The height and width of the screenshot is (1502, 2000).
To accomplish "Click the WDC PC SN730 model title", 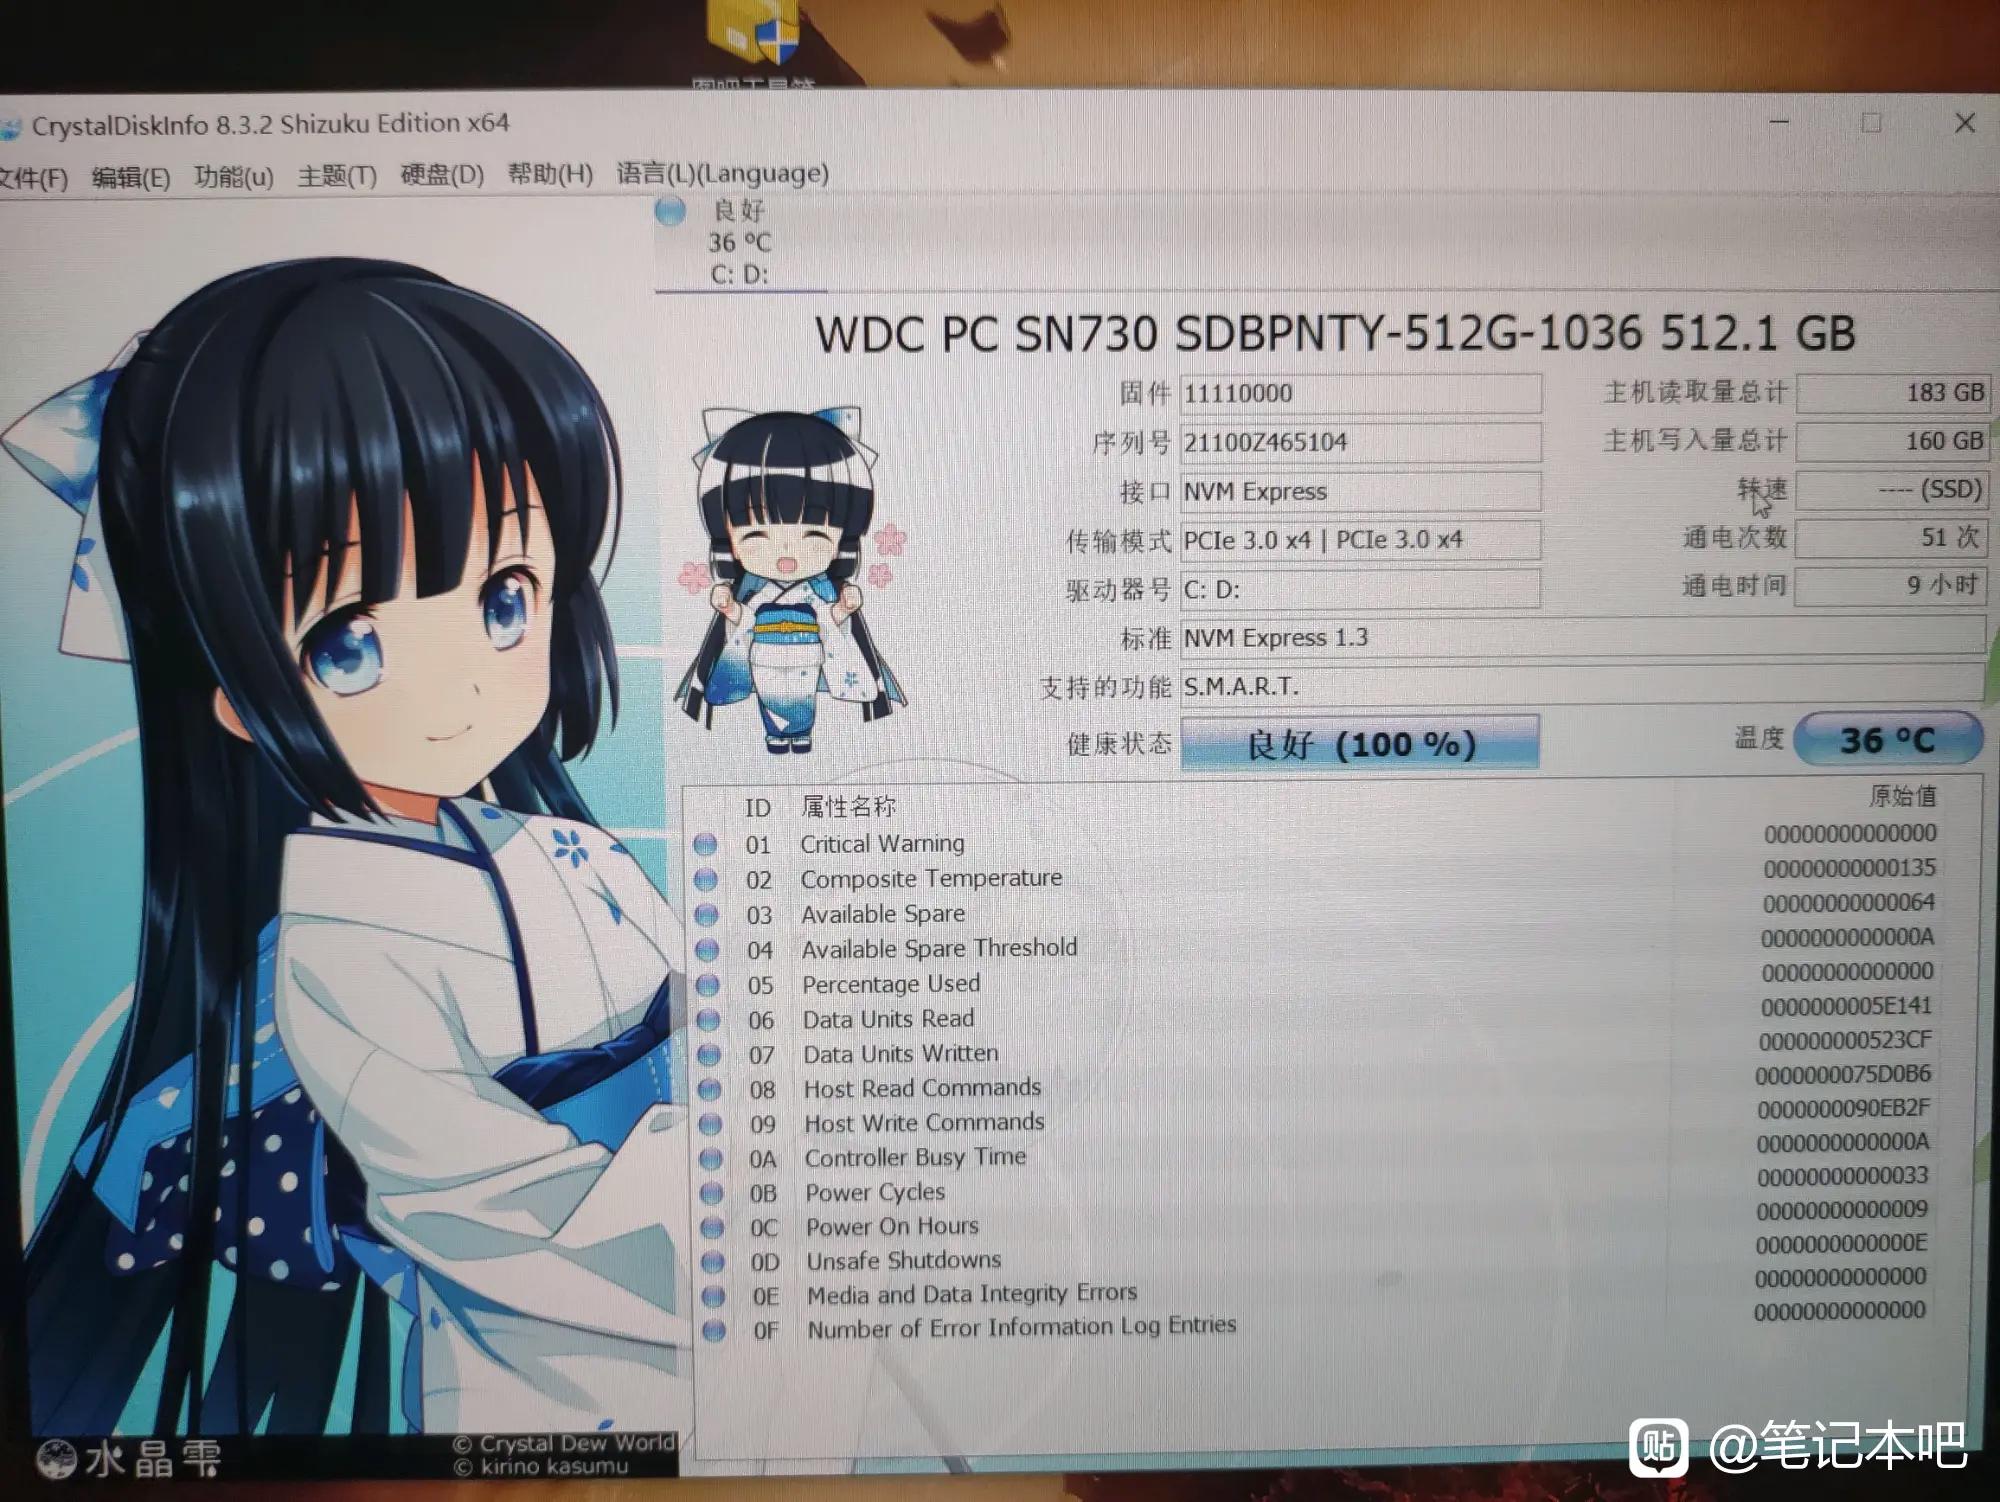I will (1335, 333).
